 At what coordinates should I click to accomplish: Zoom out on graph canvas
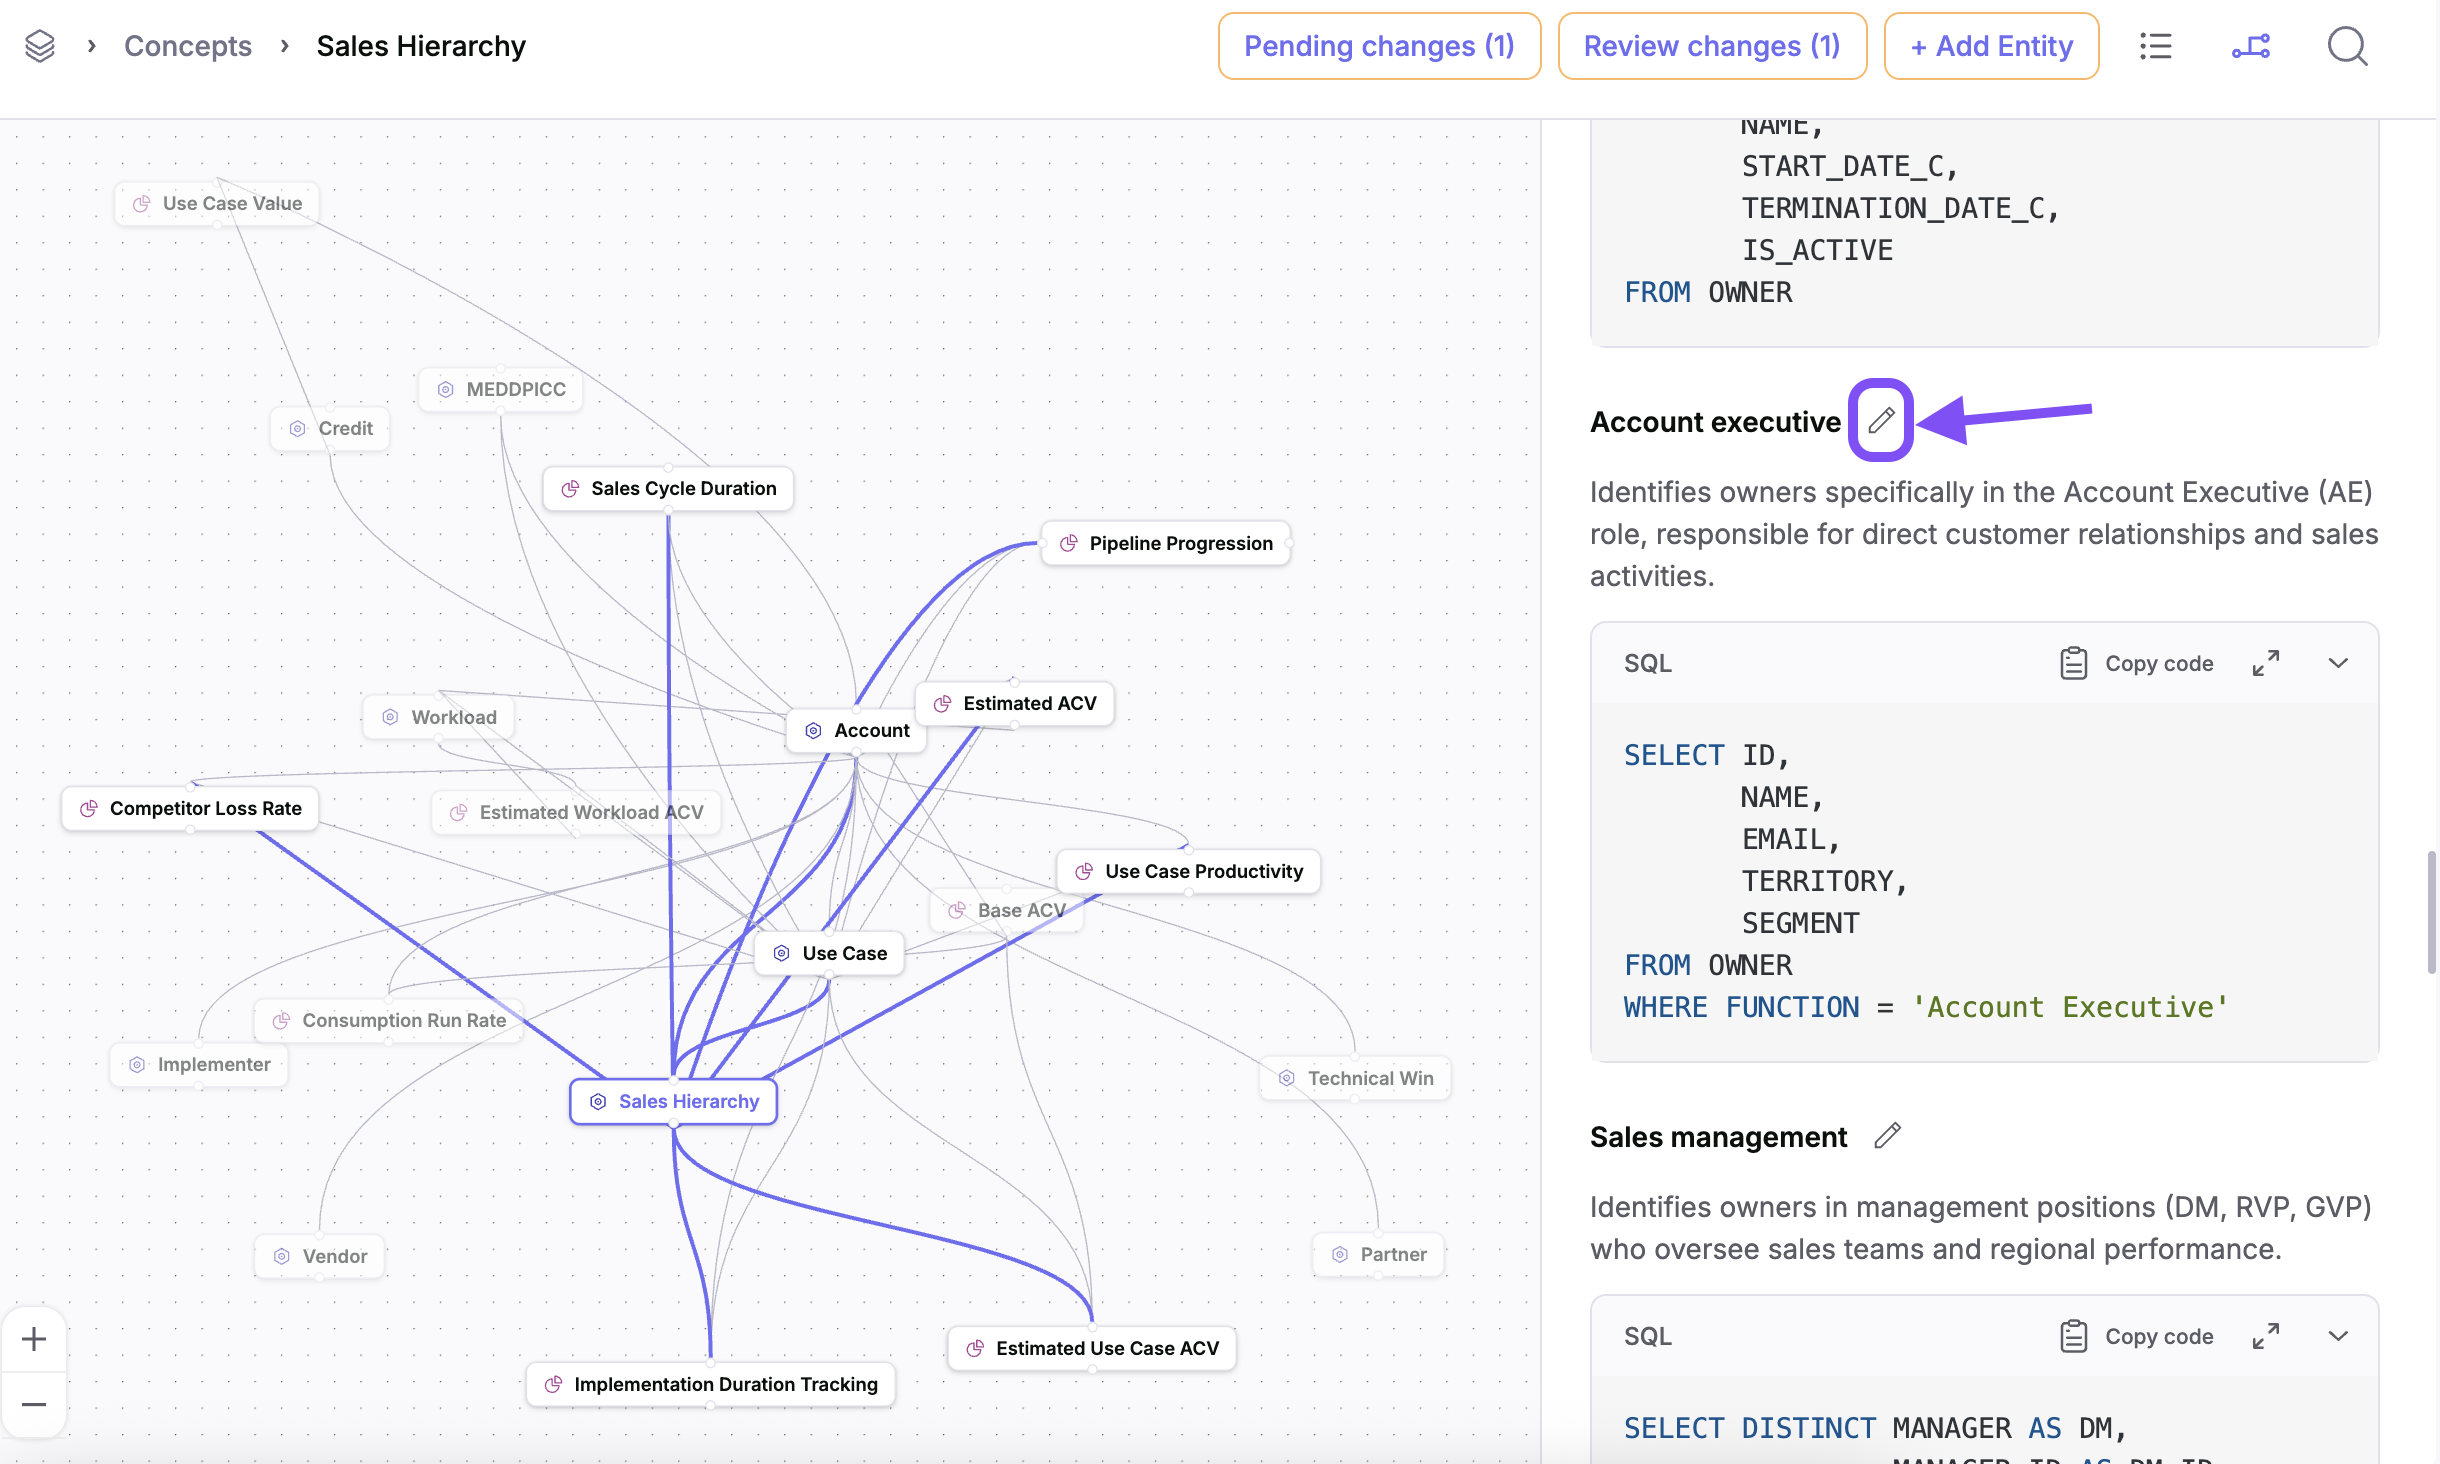pyautogui.click(x=34, y=1404)
